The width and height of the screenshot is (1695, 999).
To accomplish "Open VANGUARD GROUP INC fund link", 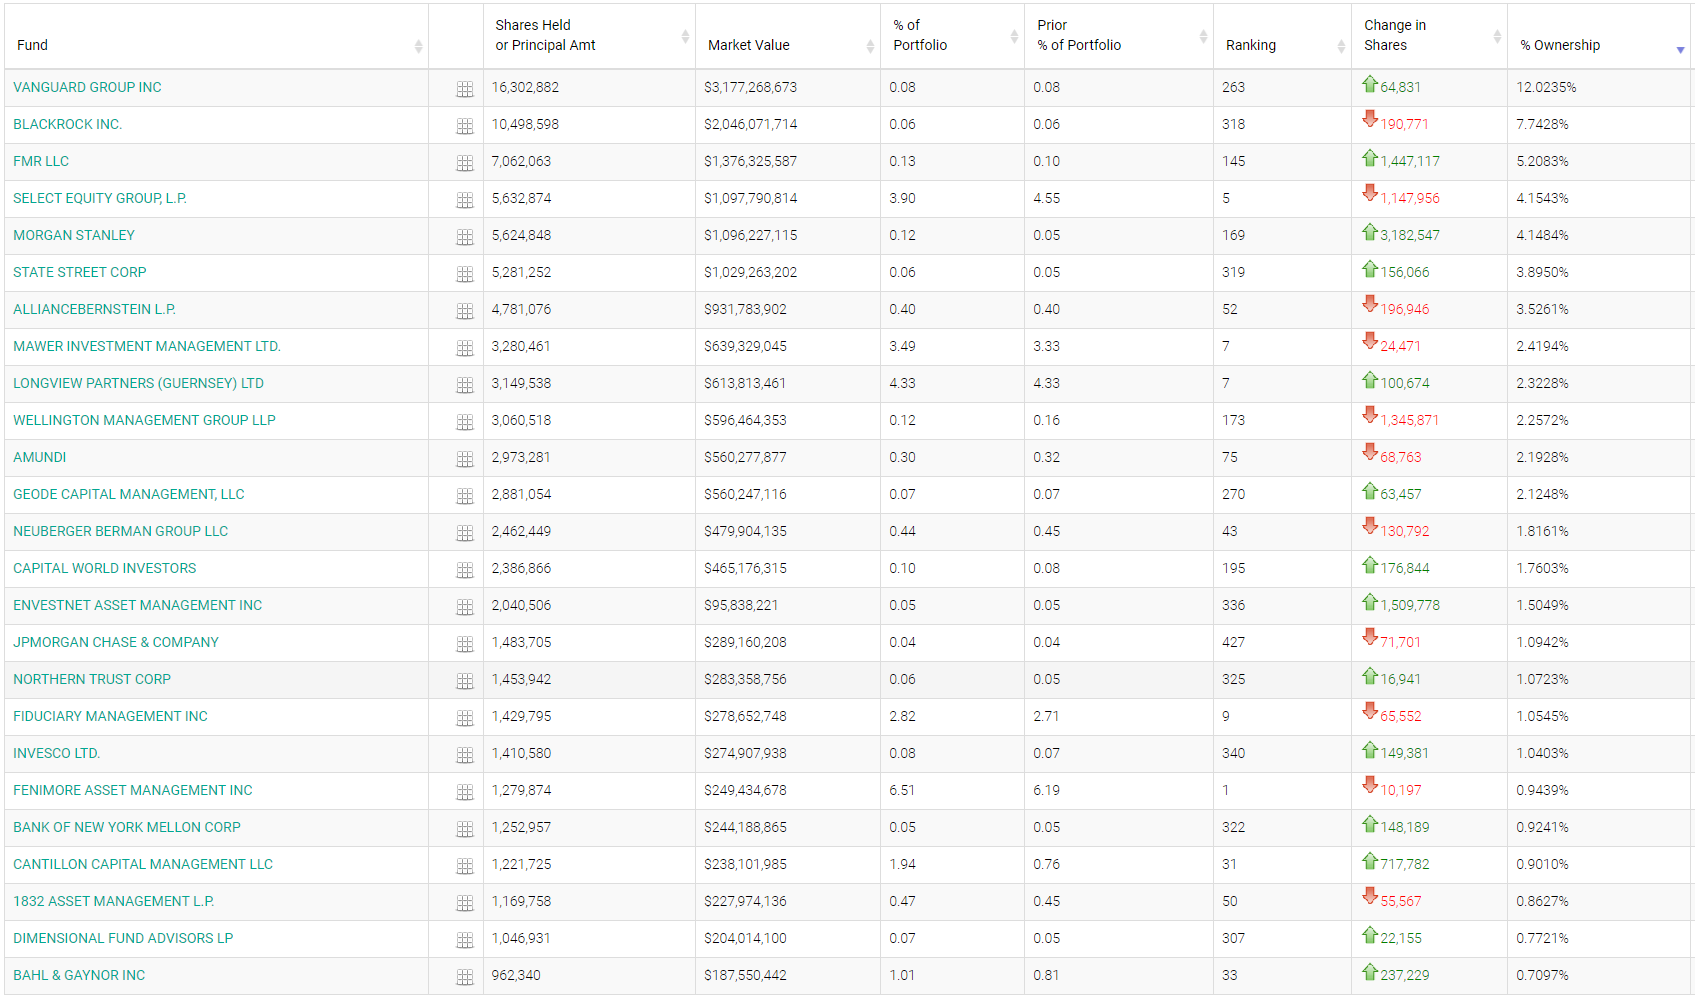I will [x=87, y=87].
